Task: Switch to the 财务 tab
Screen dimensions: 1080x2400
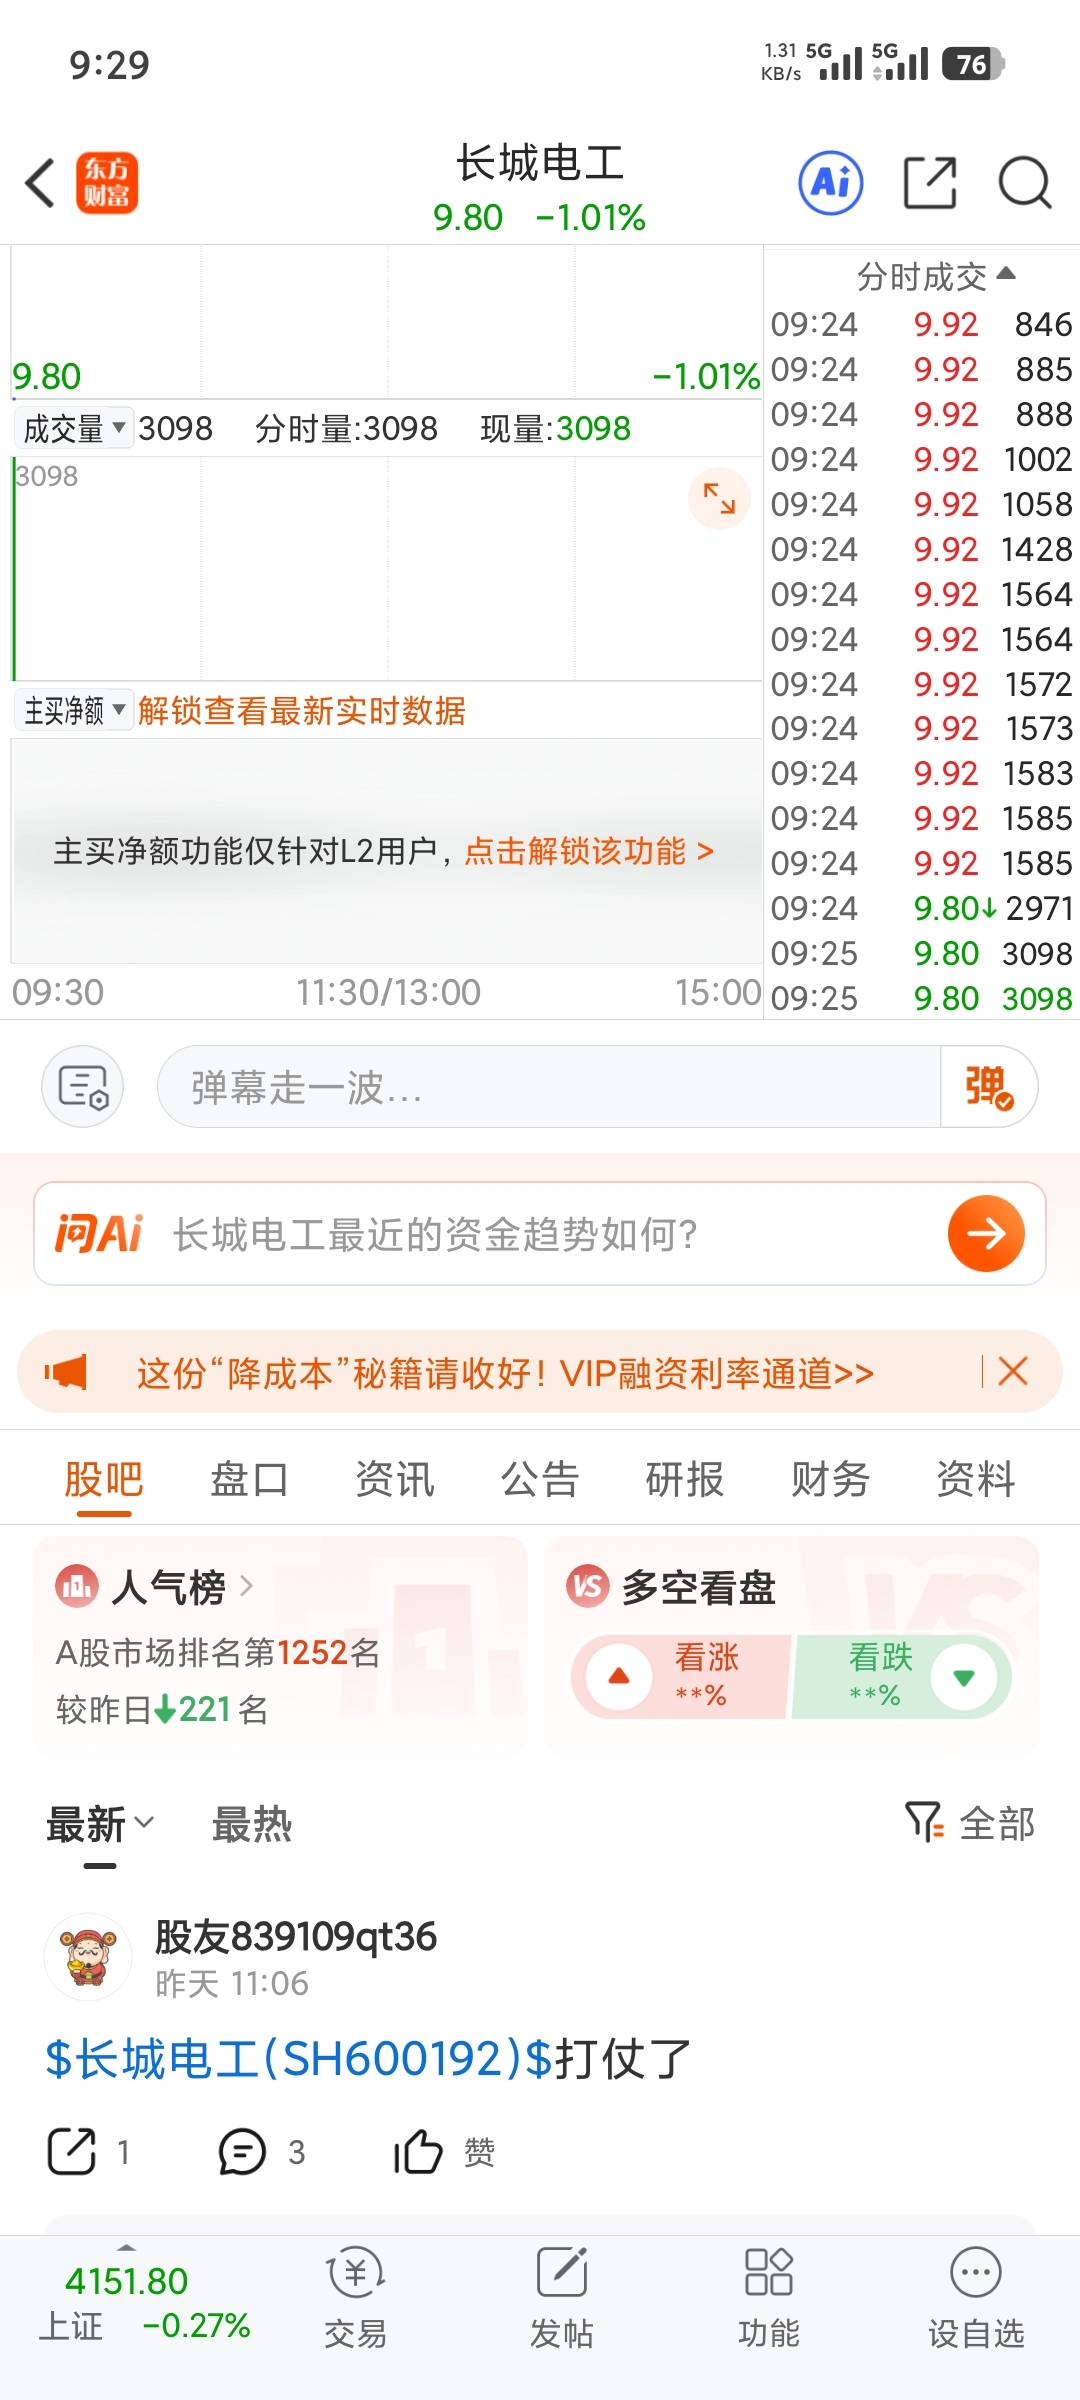Action: 830,1479
